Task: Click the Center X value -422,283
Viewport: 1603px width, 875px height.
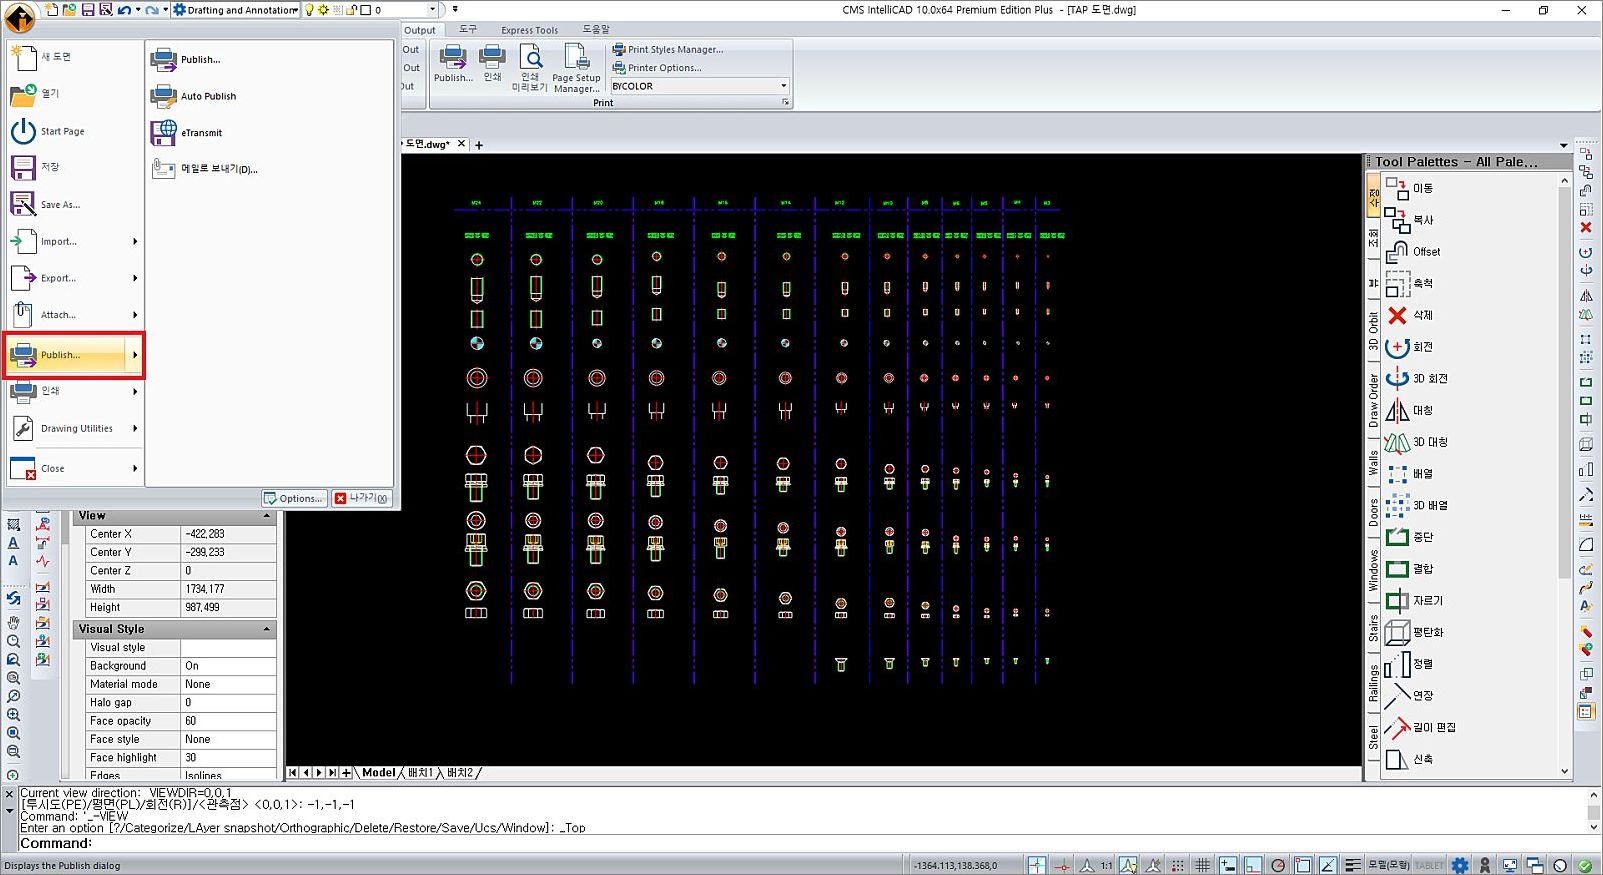Action: tap(228, 534)
